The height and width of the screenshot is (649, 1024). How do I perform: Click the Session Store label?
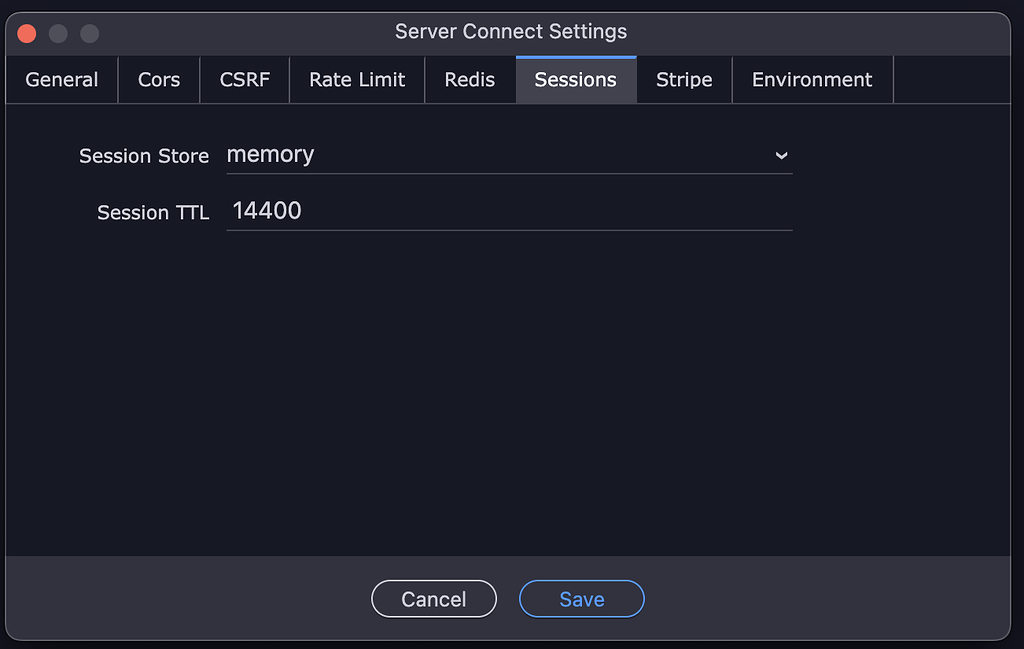click(x=143, y=156)
